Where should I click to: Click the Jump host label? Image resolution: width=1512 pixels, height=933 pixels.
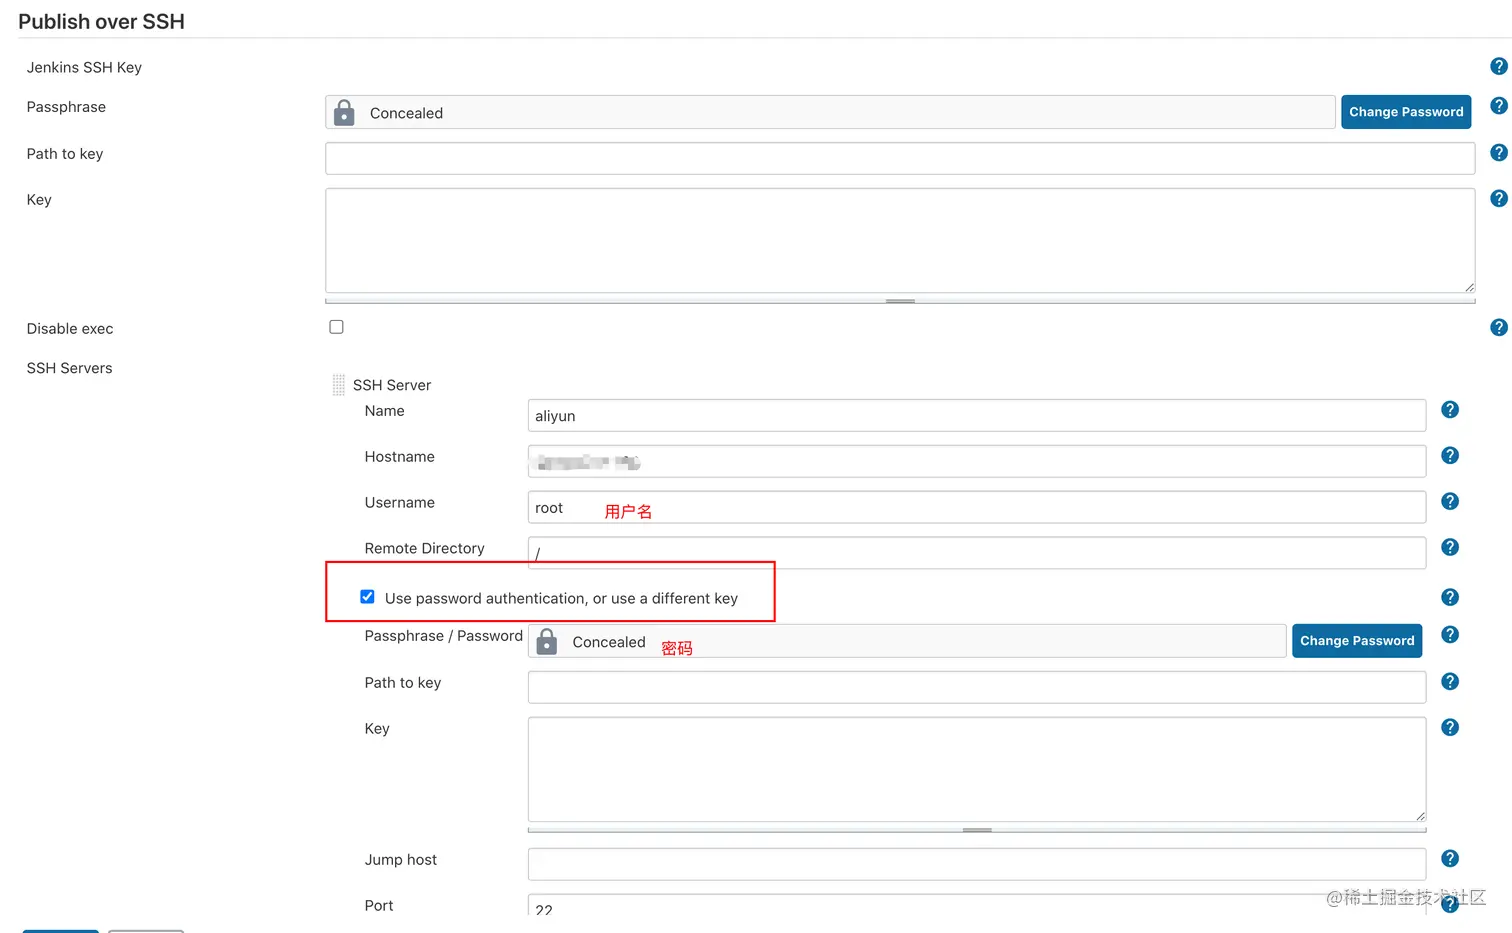tap(400, 860)
